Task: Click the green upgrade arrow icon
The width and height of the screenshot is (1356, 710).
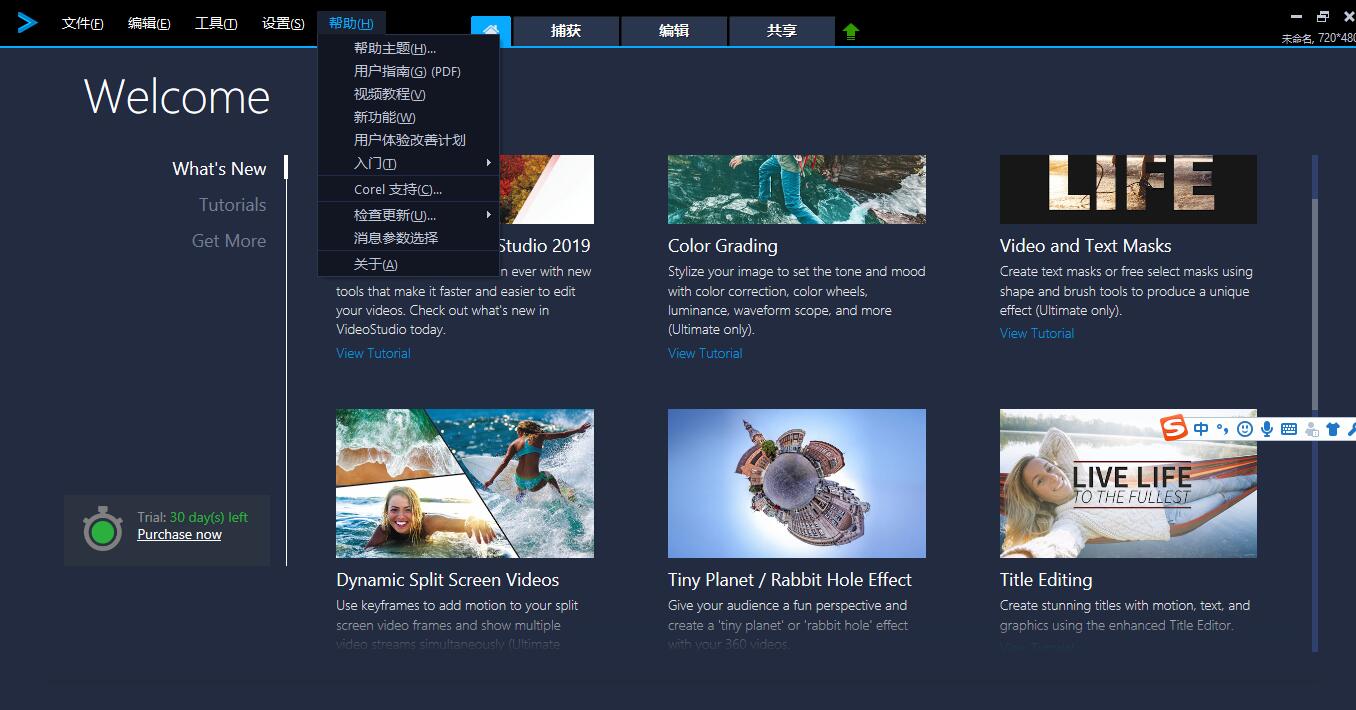Action: 851,31
